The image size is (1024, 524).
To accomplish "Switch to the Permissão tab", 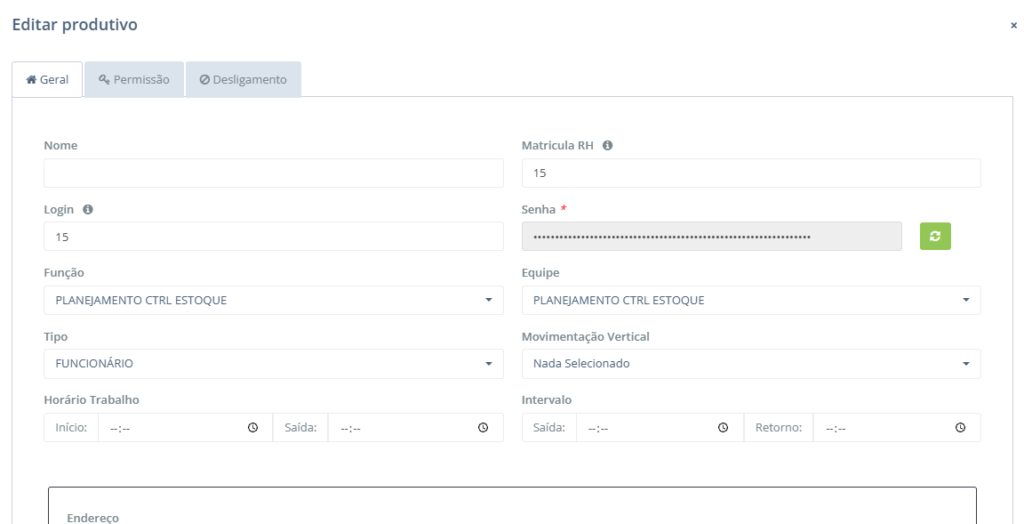I will tap(134, 80).
